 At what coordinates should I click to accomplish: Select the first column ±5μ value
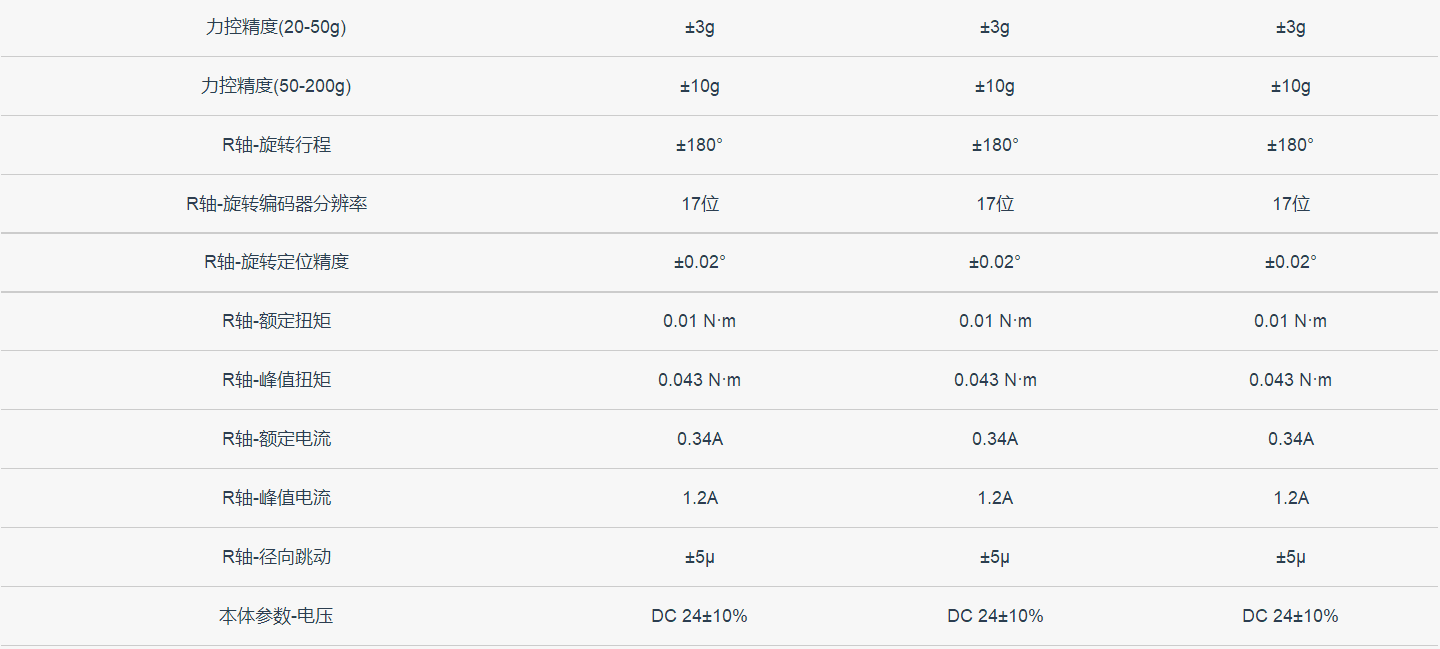[x=700, y=557]
